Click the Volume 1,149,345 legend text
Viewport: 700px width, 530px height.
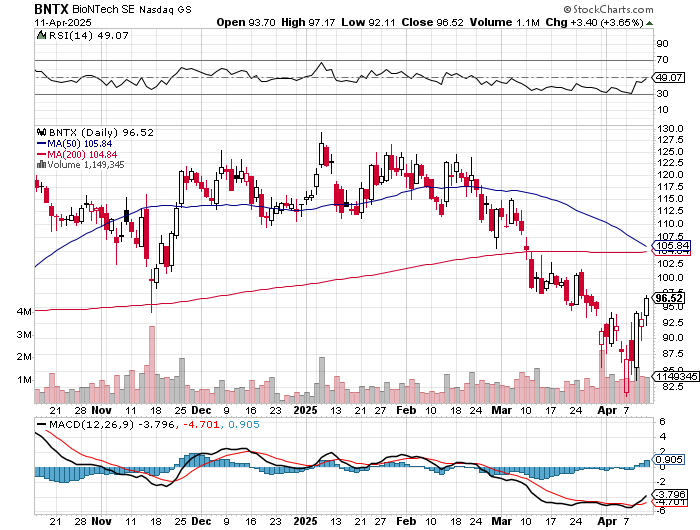point(86,165)
